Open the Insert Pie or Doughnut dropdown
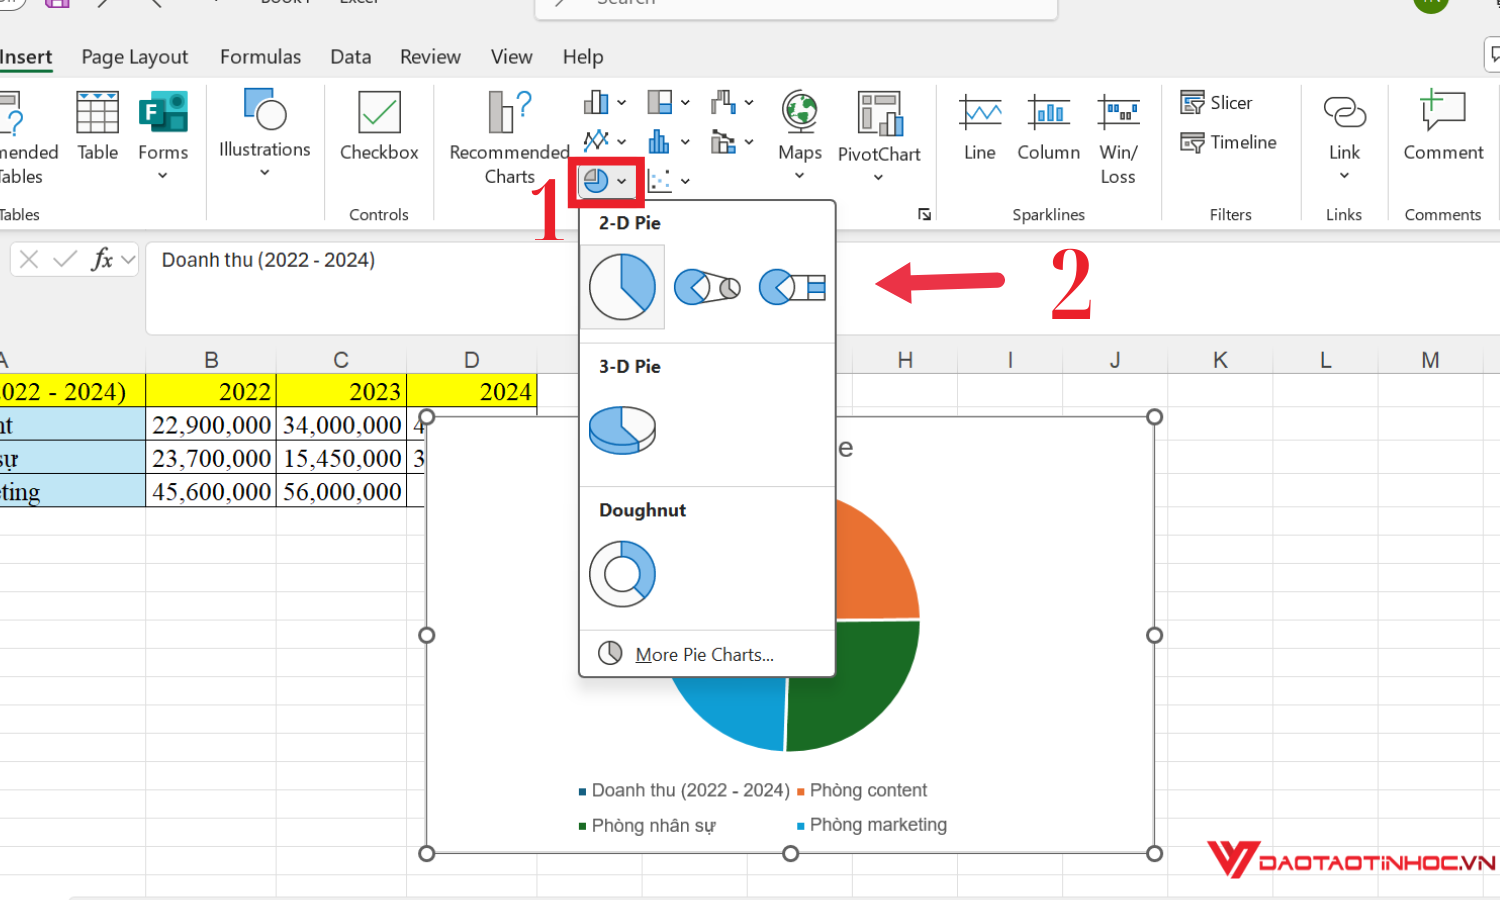 pyautogui.click(x=605, y=181)
